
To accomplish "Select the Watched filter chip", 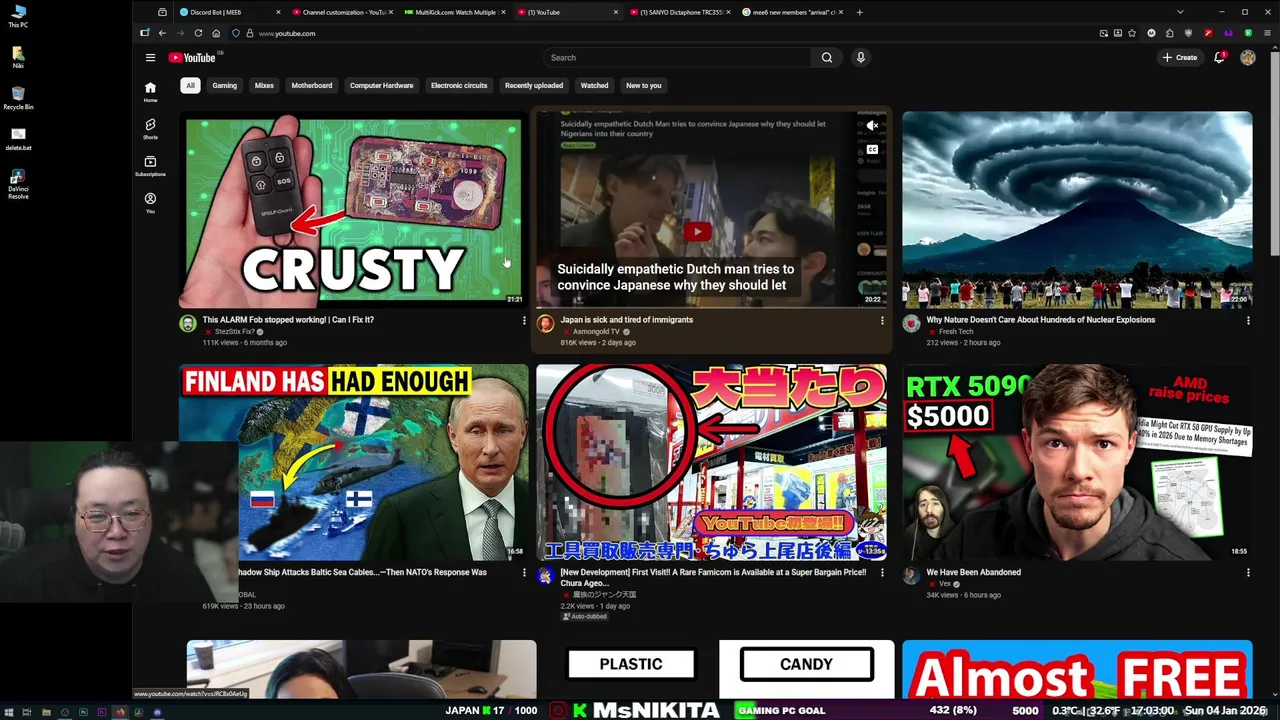I will point(594,85).
